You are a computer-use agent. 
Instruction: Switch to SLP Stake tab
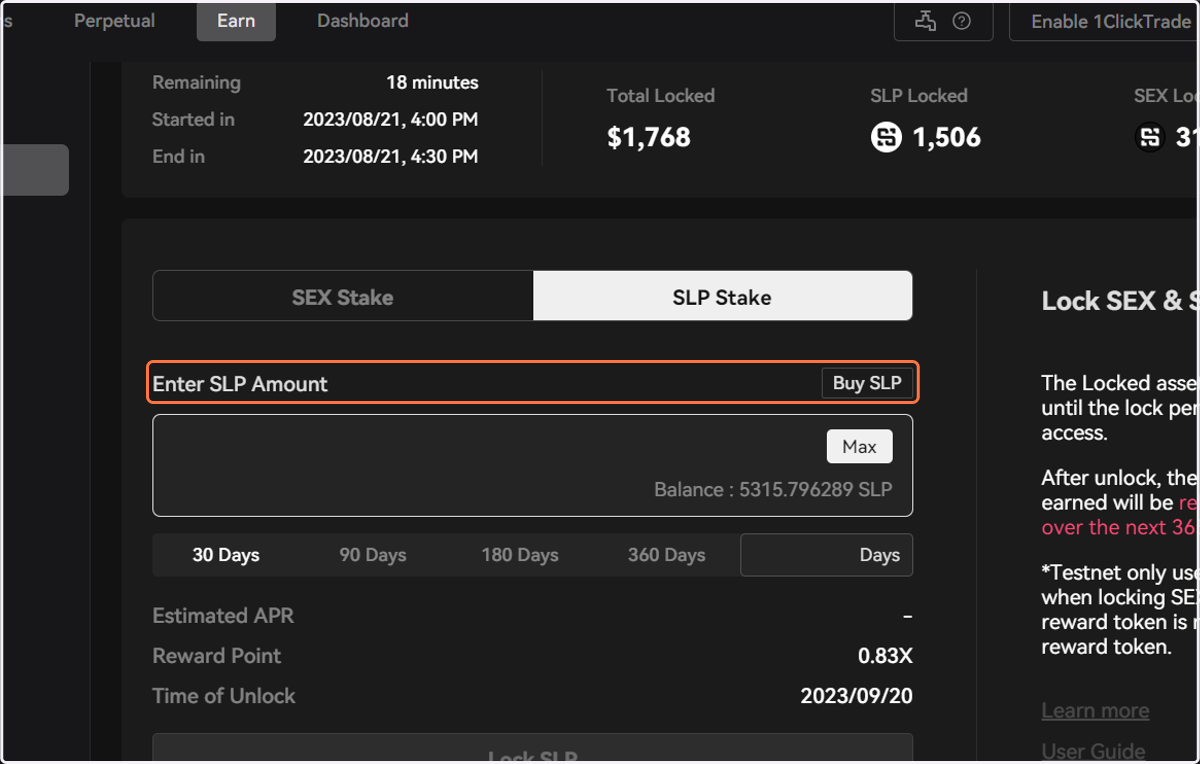click(722, 296)
